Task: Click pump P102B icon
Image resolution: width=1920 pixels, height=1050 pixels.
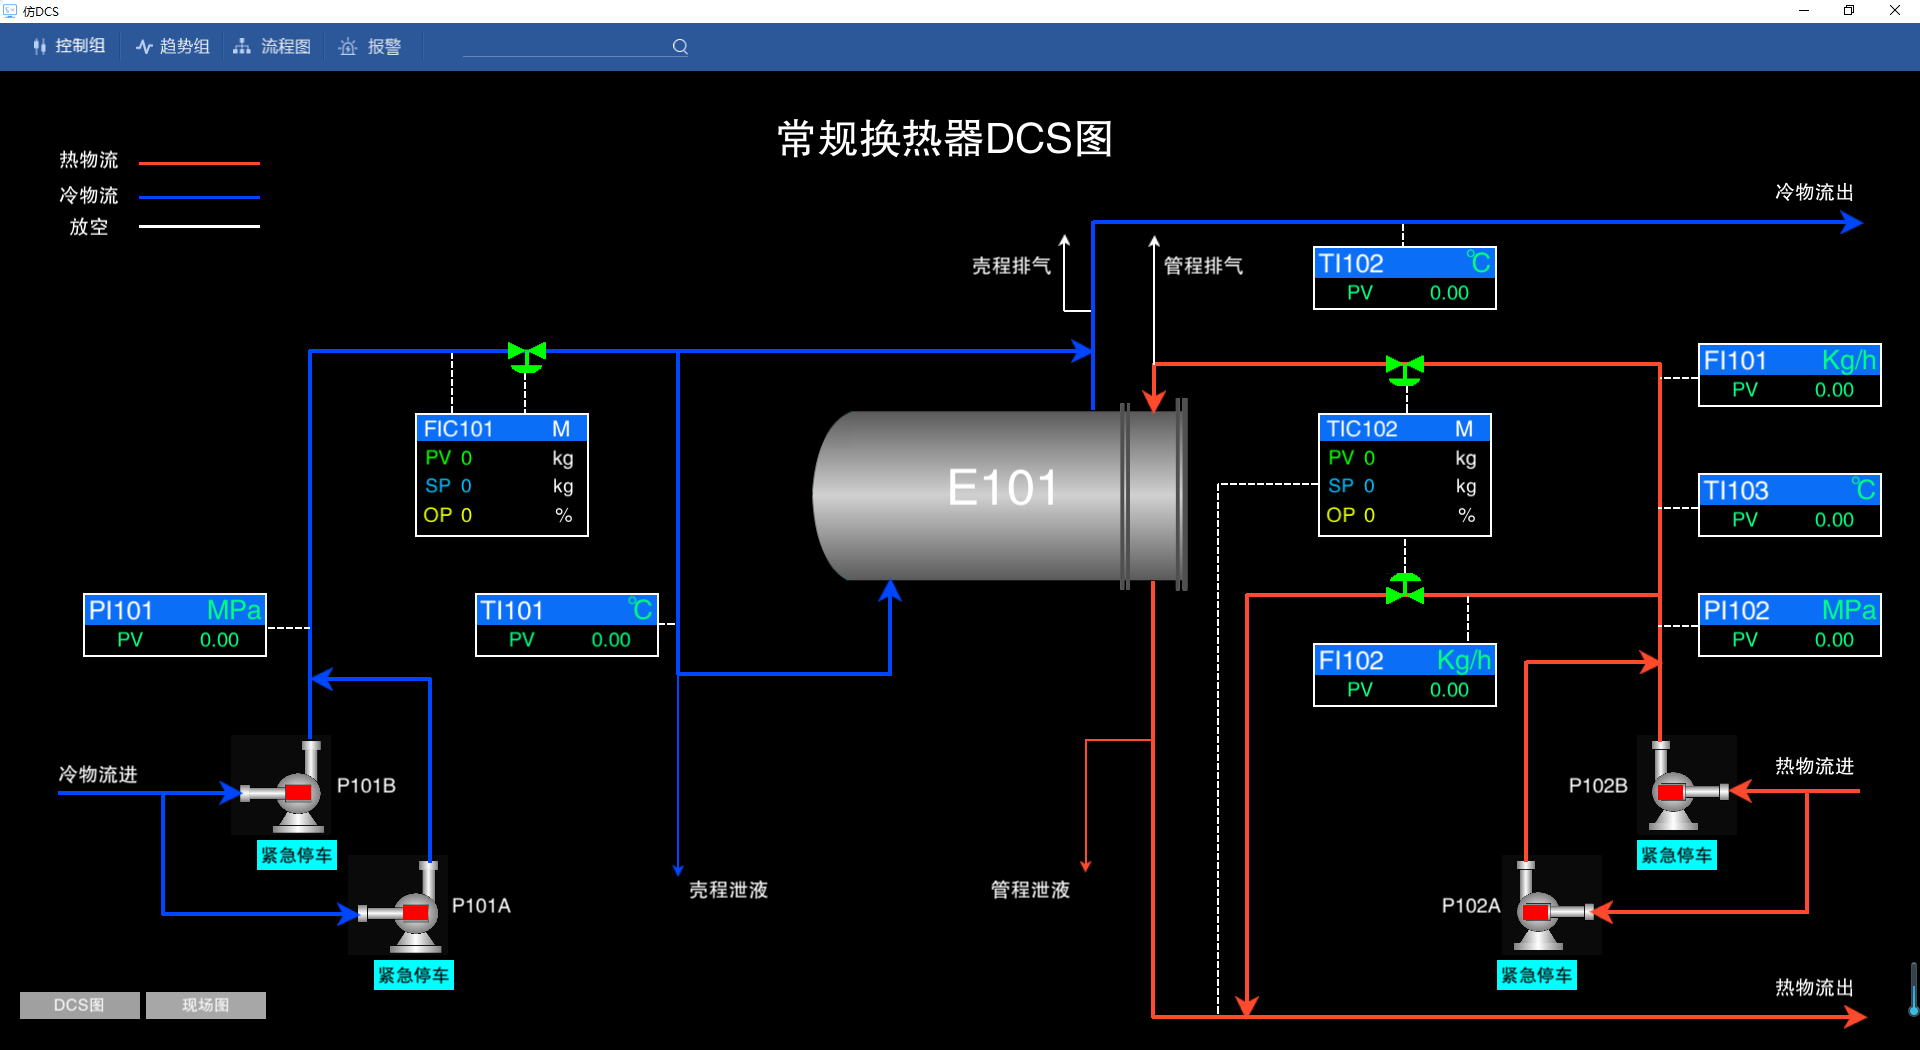Action: coord(1687,786)
